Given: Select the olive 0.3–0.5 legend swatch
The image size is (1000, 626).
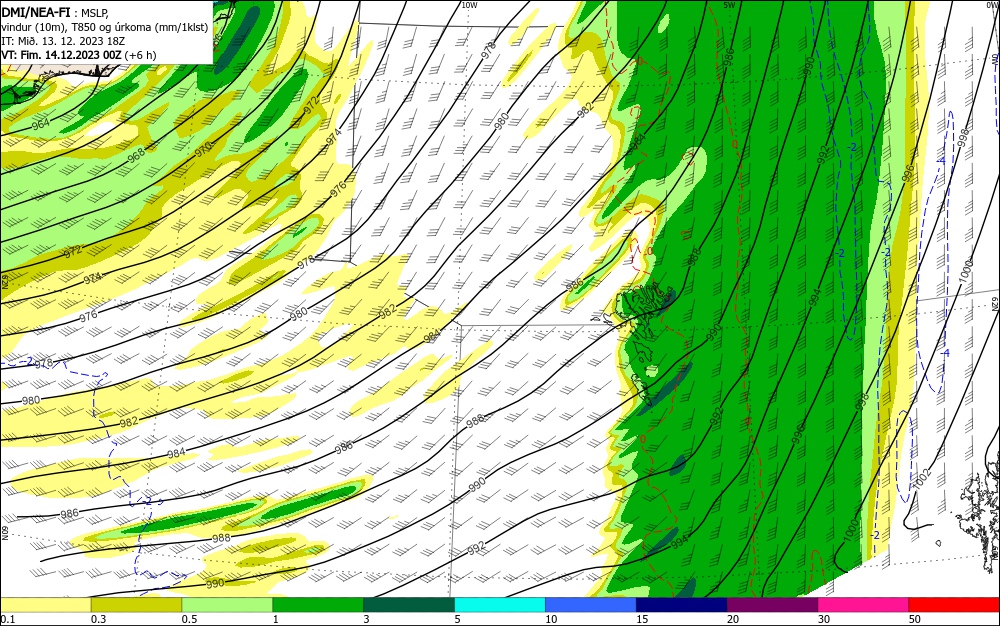Looking at the screenshot, I should coord(136,605).
